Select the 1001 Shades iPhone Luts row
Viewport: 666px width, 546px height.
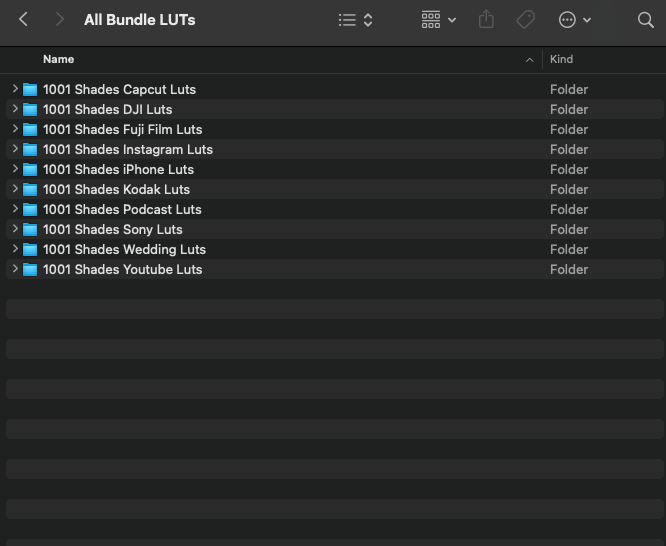point(118,169)
